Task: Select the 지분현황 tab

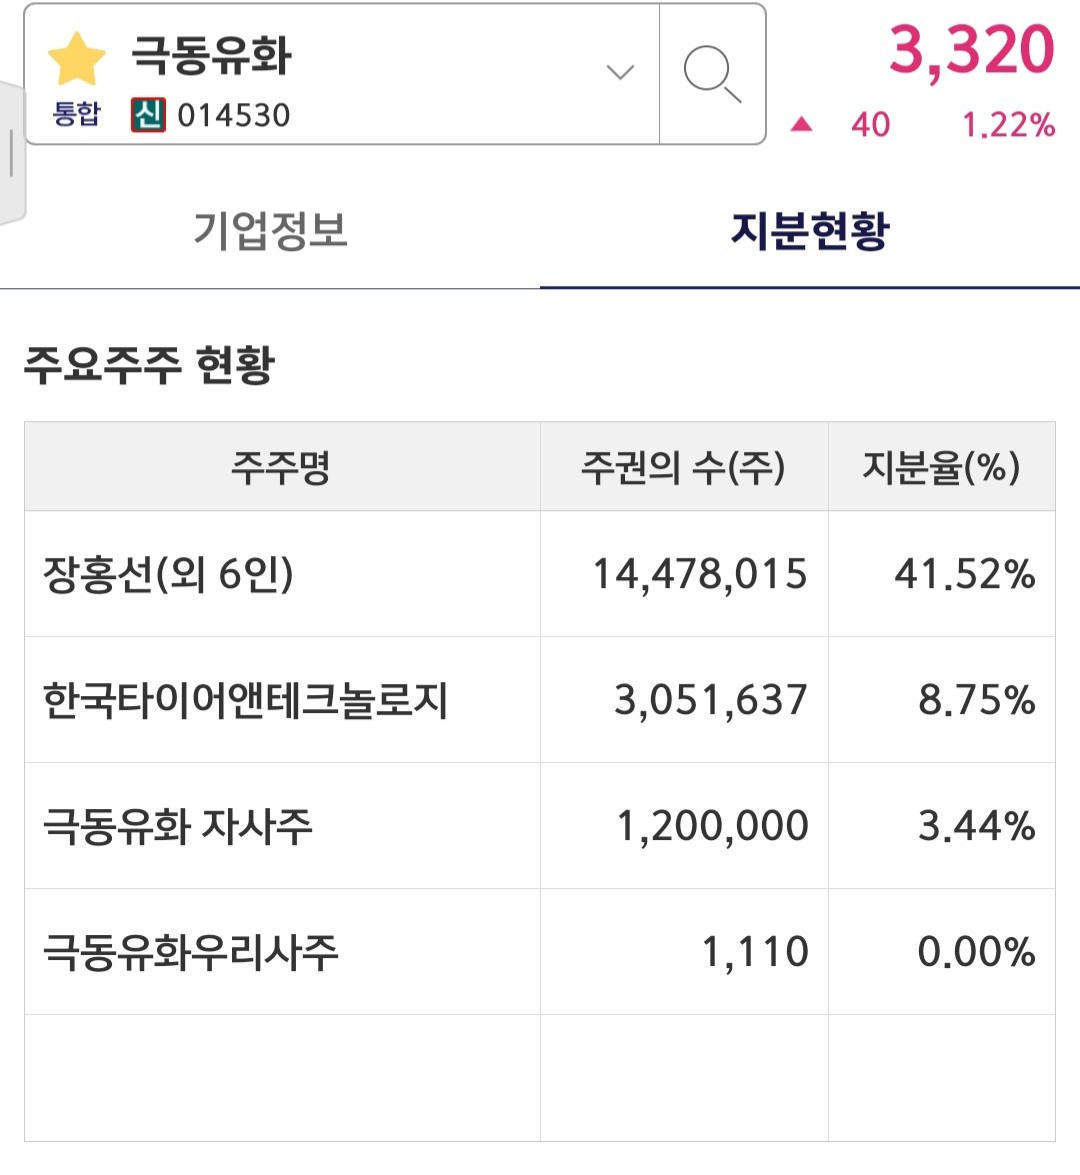Action: point(809,232)
